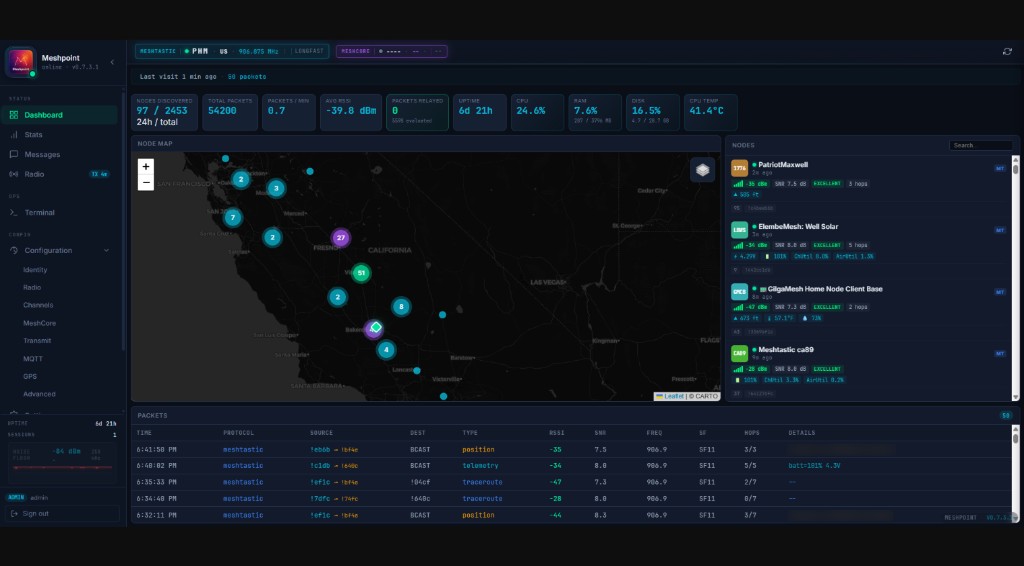The height and width of the screenshot is (566, 1024).
Task: Click the telemetry type in 6:40:02 PM row
Action: [x=480, y=466]
